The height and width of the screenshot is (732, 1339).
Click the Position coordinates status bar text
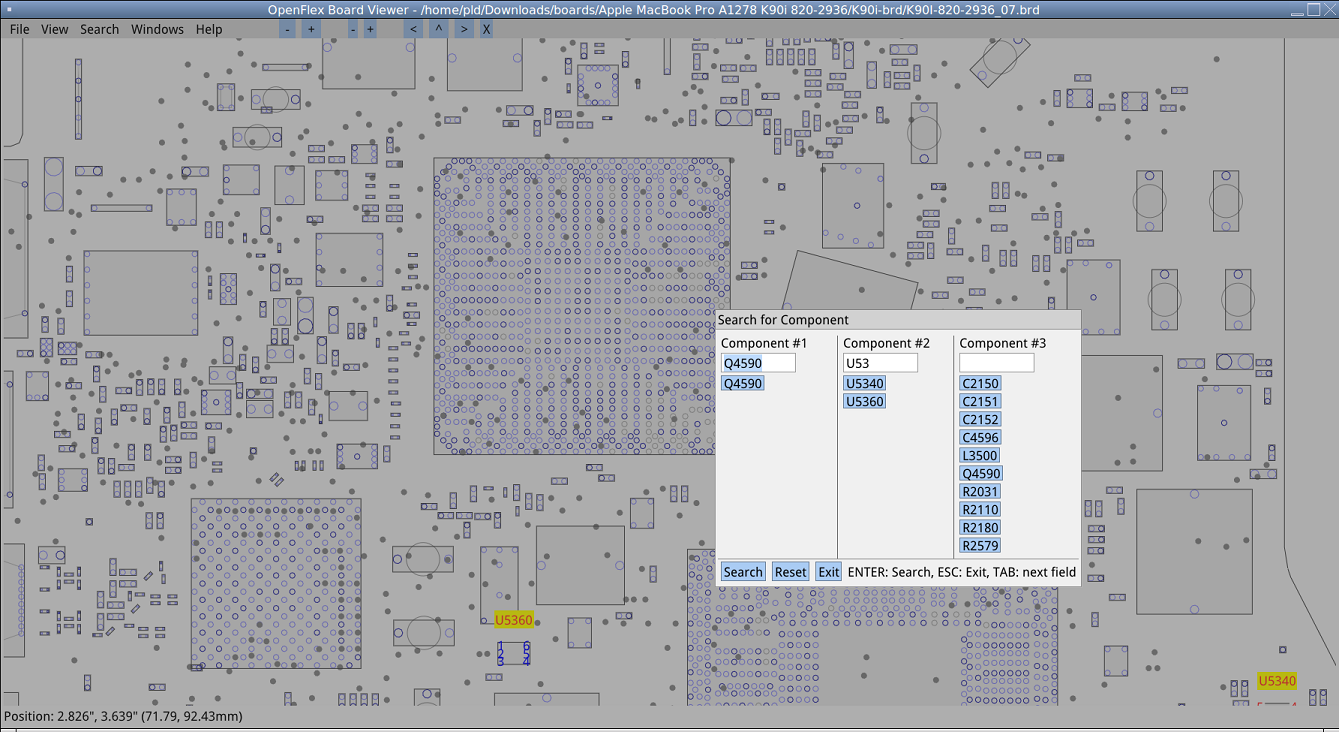pos(123,717)
